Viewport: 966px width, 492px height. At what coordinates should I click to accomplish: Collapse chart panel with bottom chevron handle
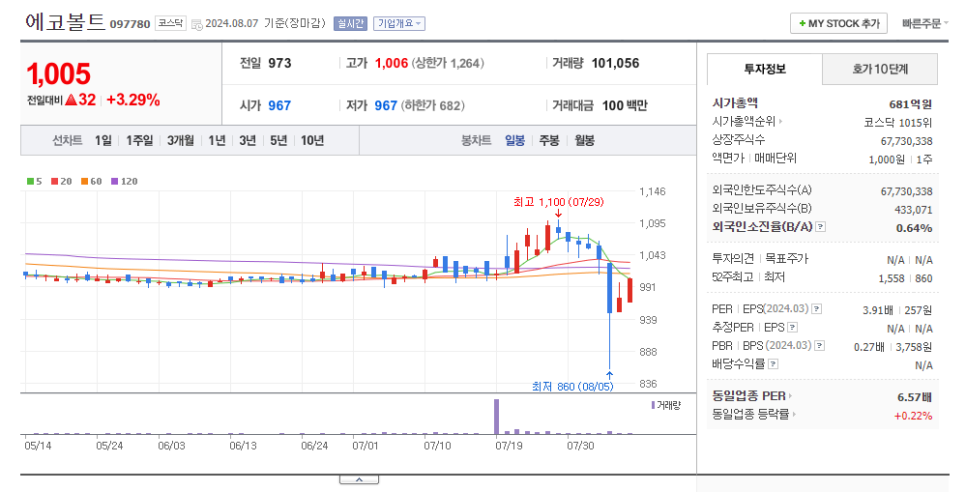359,480
